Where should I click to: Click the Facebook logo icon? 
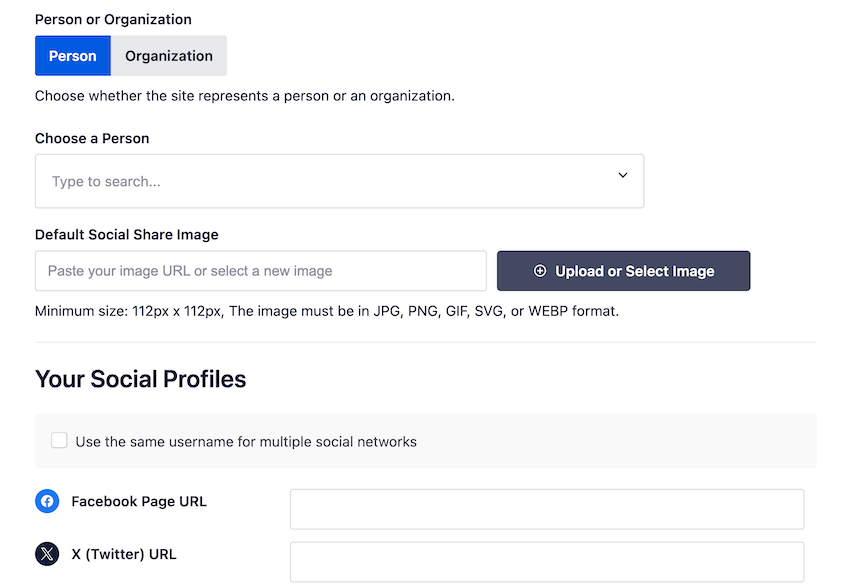tap(47, 501)
